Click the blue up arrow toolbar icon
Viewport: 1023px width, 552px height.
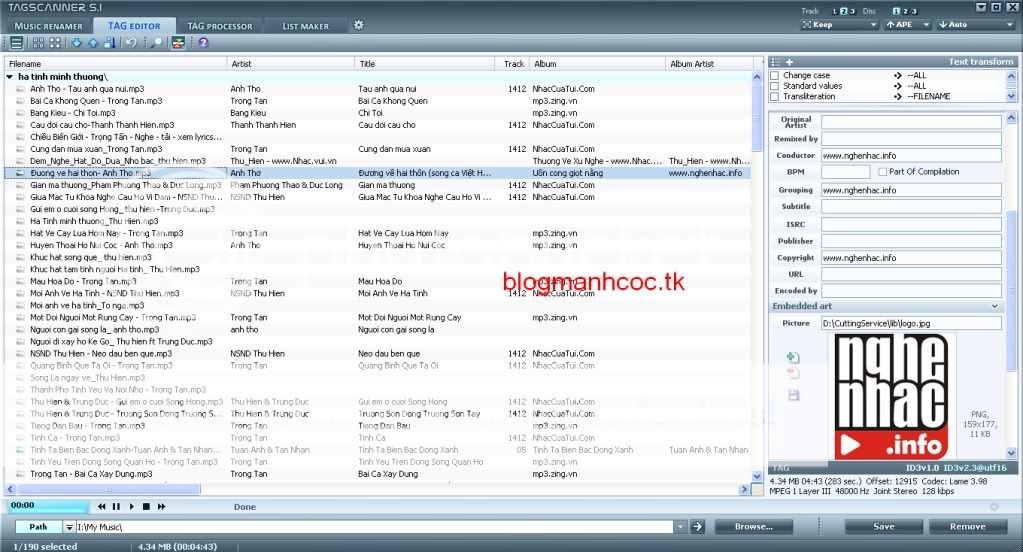pyautogui.click(x=93, y=43)
